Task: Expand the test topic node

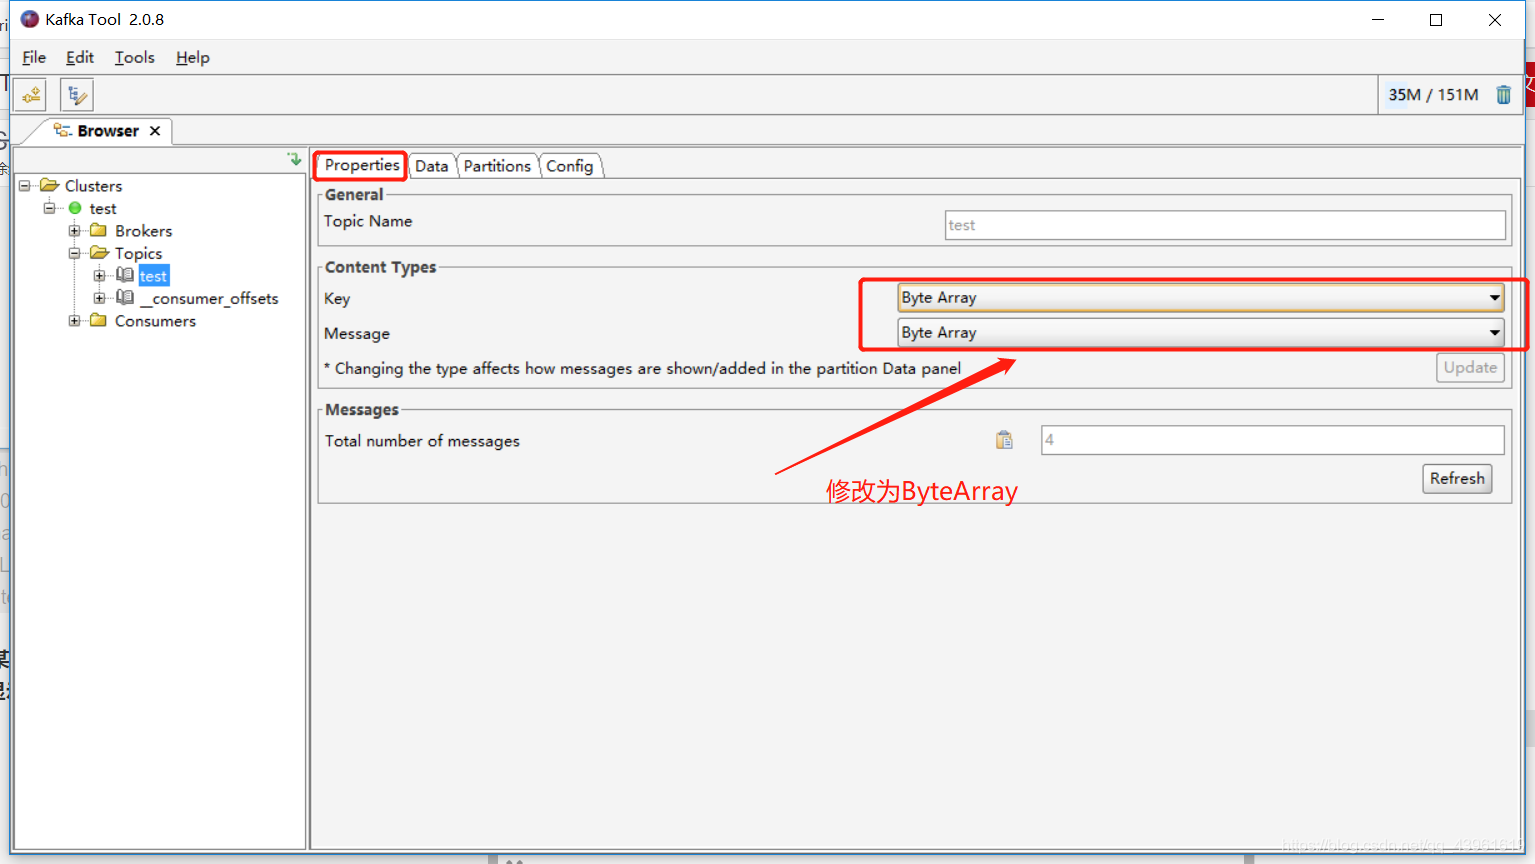Action: tap(99, 275)
